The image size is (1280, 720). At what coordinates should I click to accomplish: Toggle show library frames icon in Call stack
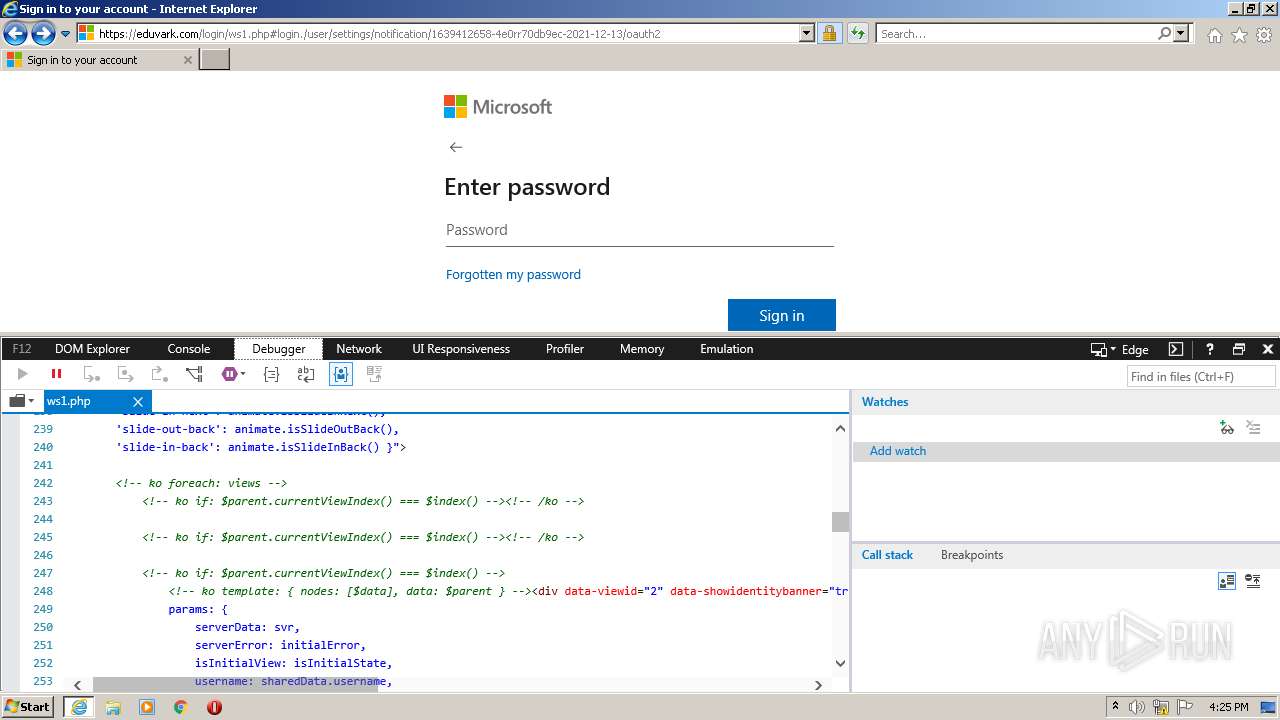[1253, 581]
